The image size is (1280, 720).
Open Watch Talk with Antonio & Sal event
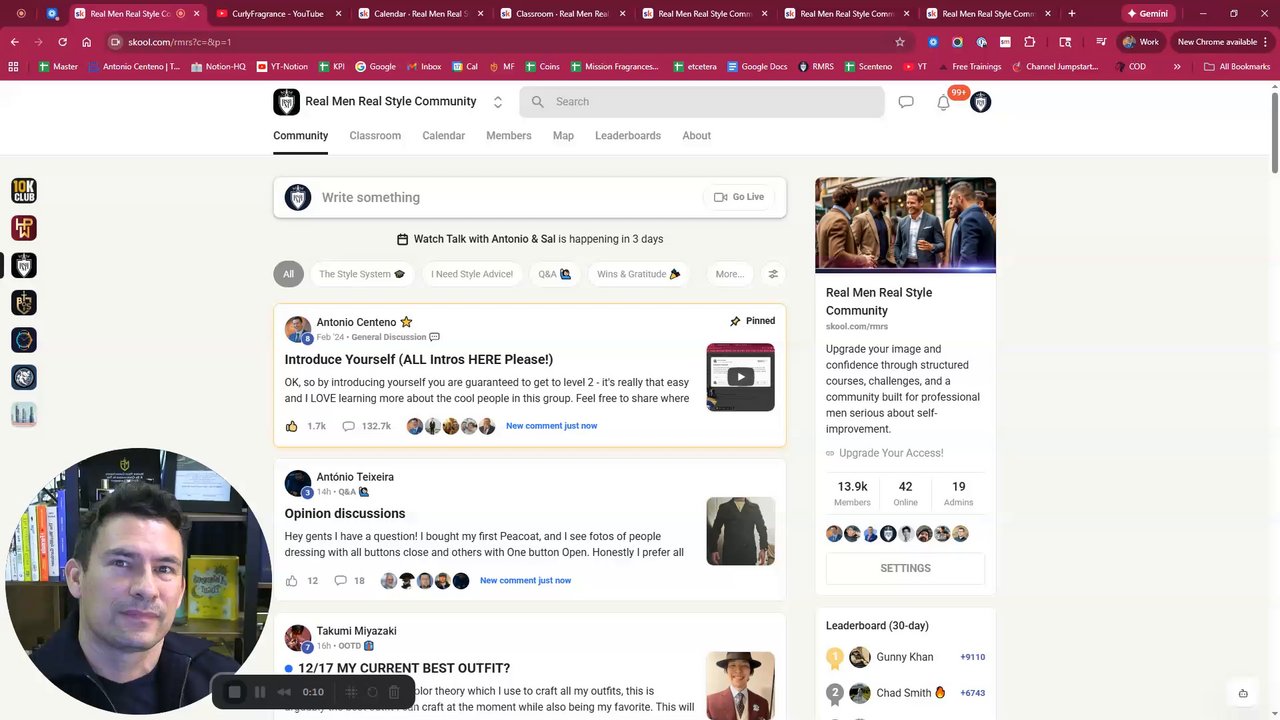(530, 239)
